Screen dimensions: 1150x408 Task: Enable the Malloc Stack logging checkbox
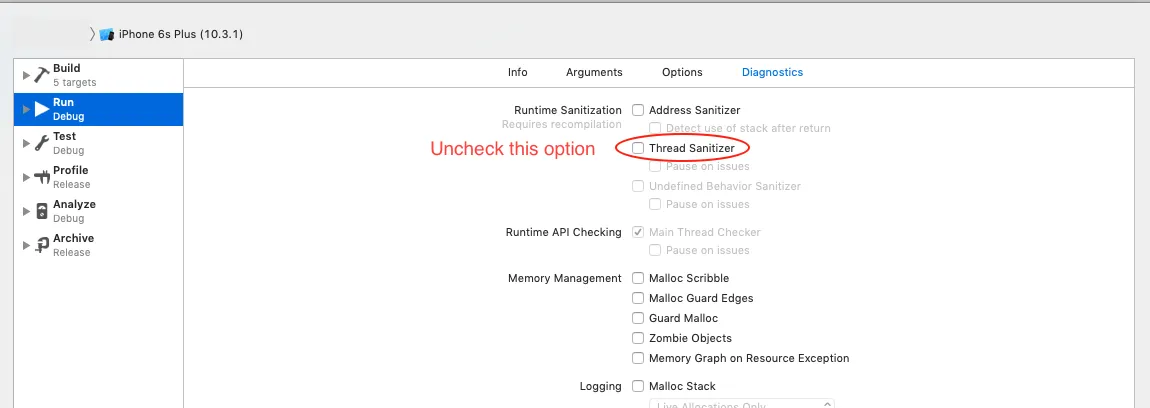[x=638, y=386]
